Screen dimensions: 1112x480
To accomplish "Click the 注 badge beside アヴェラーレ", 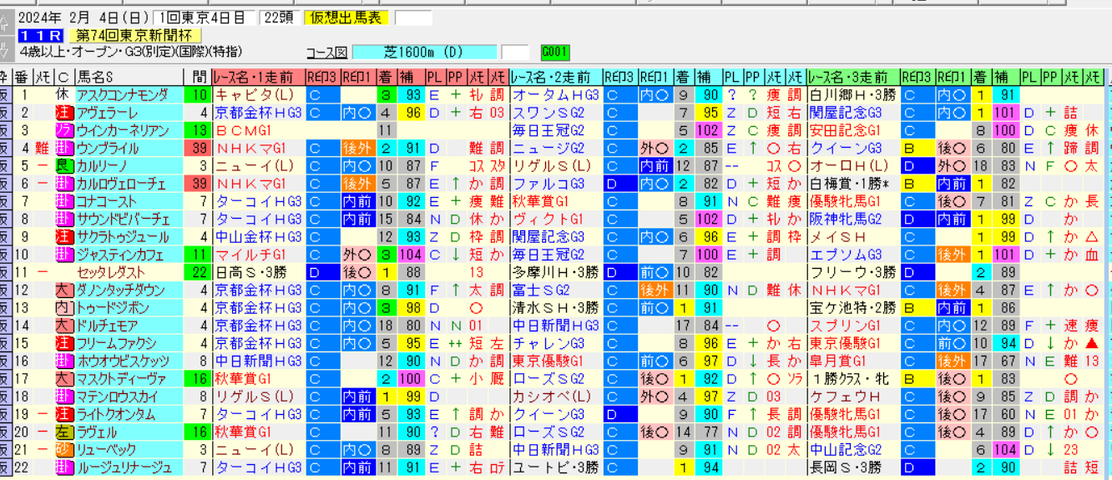I will 64,112.
